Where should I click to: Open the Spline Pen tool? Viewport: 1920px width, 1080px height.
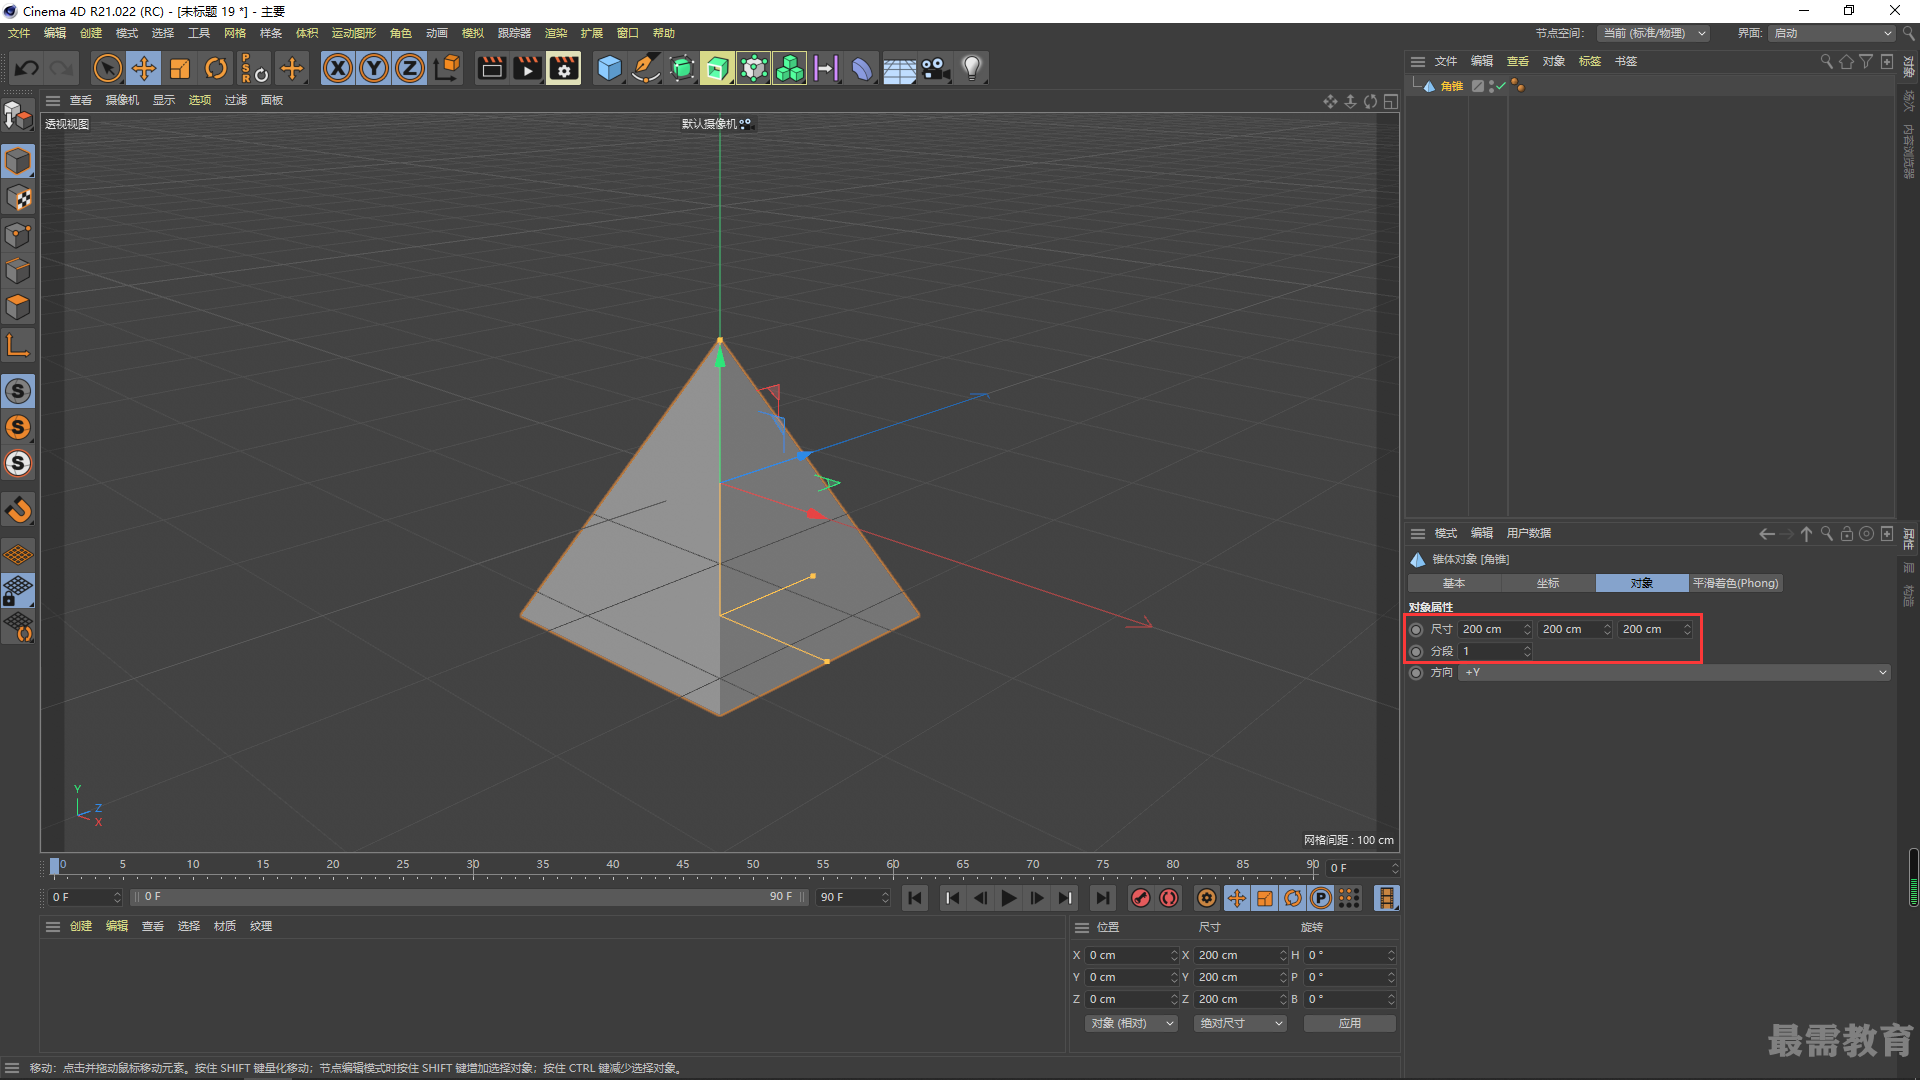pyautogui.click(x=646, y=68)
